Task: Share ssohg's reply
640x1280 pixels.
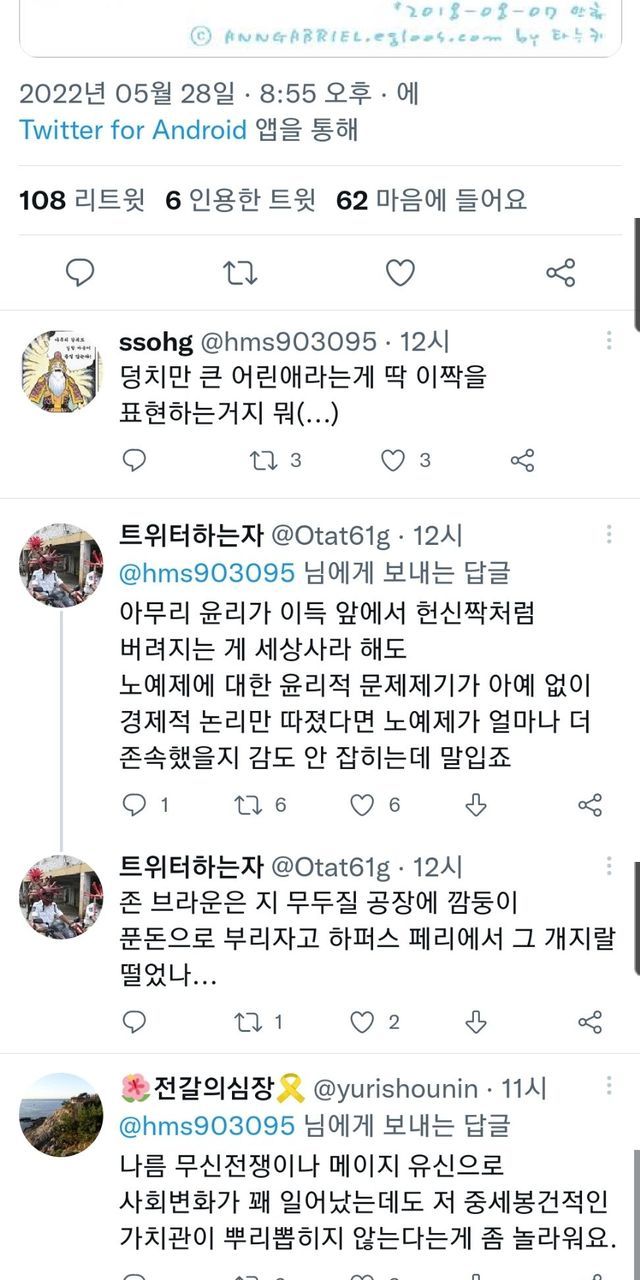Action: 522,460
